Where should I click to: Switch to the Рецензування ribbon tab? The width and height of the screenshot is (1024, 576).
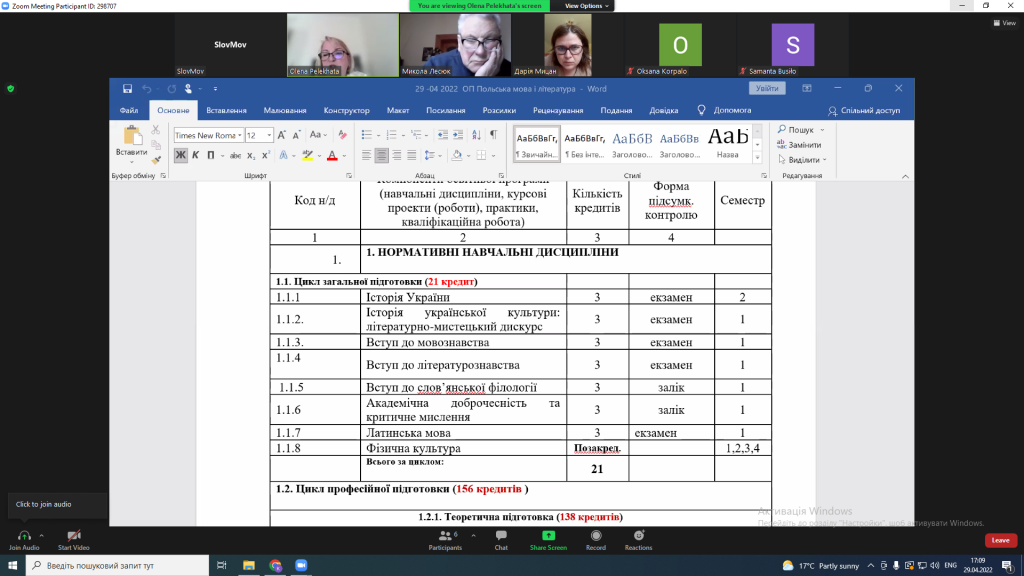tap(558, 111)
